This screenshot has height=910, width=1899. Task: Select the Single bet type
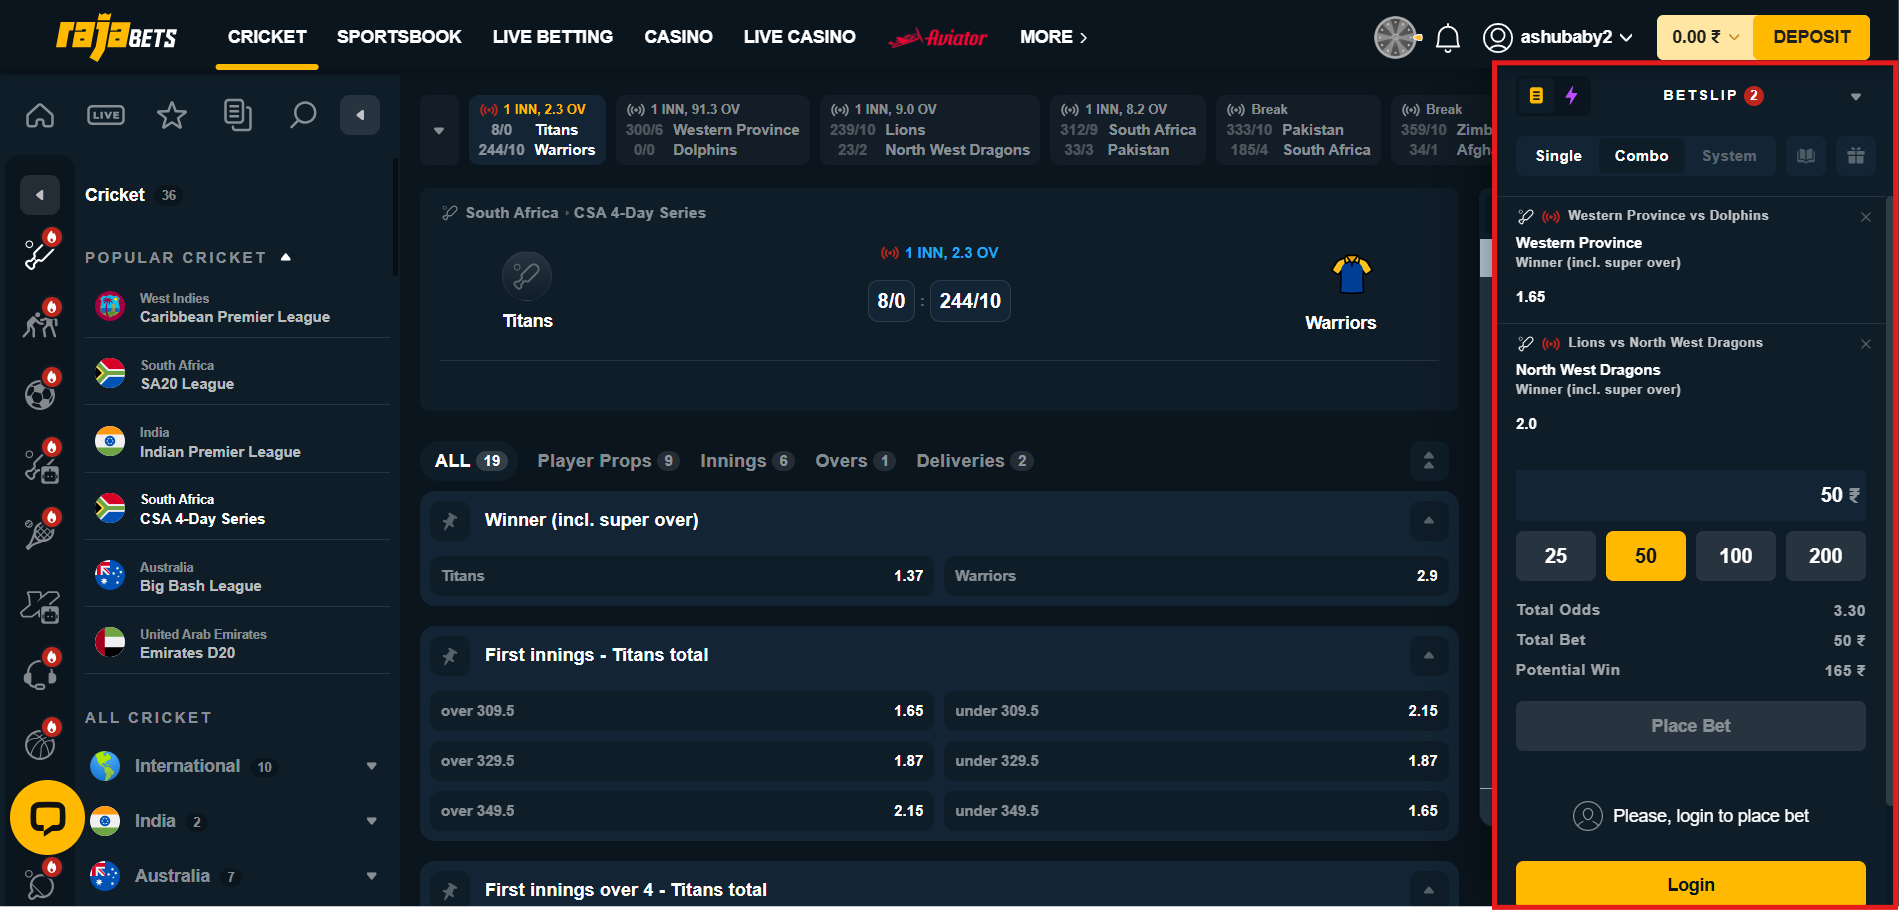[x=1558, y=156]
